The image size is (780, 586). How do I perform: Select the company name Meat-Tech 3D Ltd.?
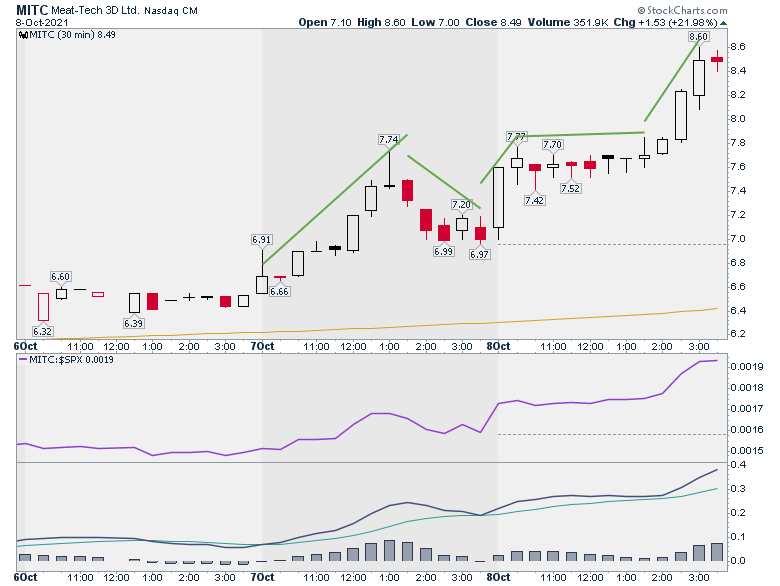[96, 10]
